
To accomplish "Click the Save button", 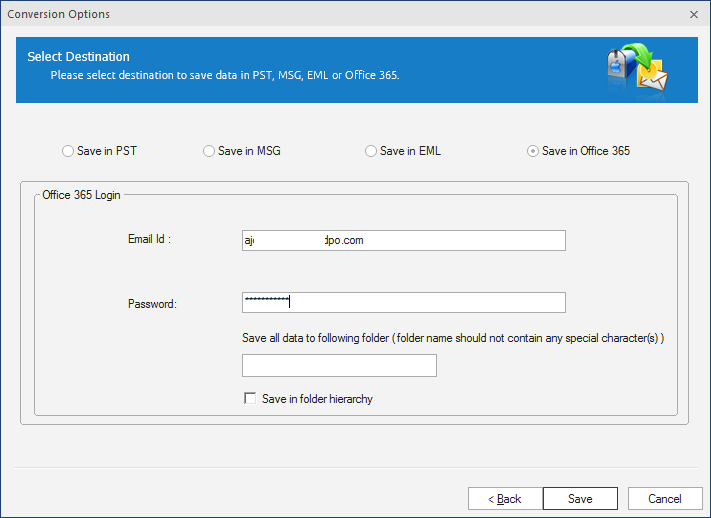I will coord(580,498).
